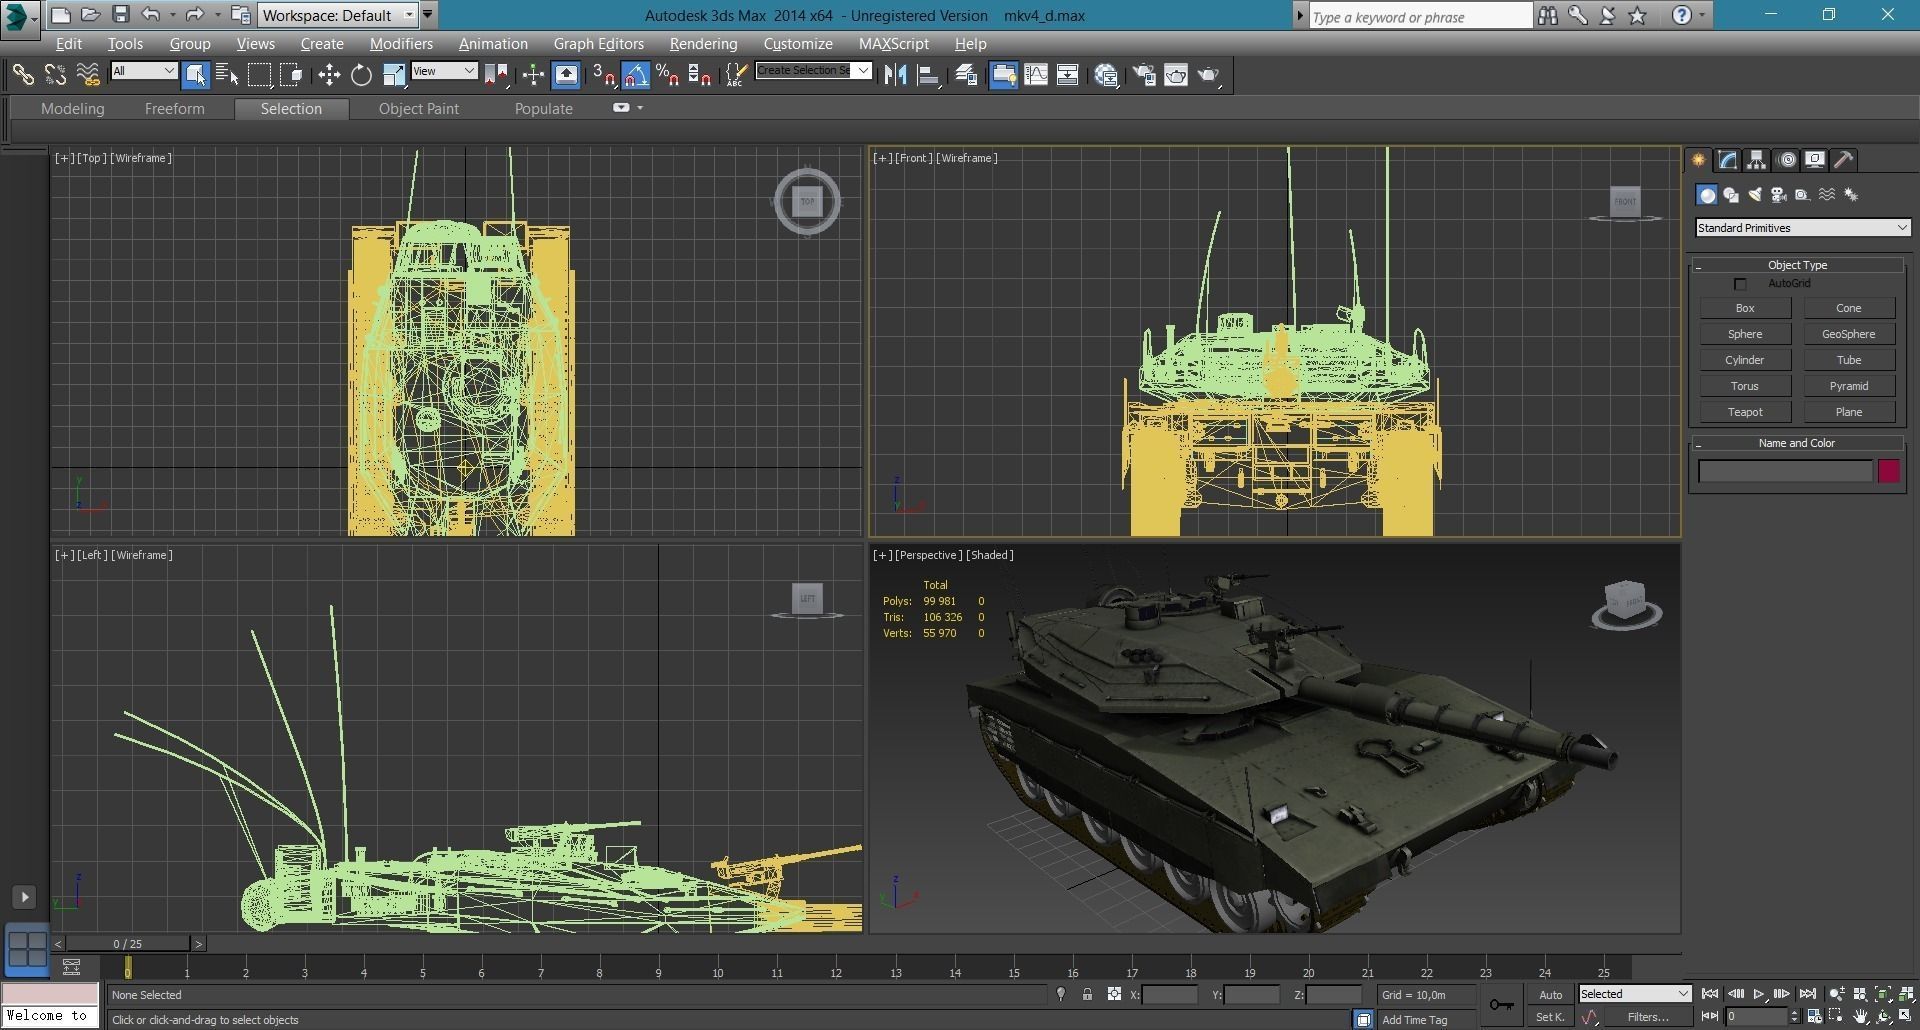Click the Rendered Frame Window icon
Viewport: 1920px width, 1030px height.
tap(1176, 75)
